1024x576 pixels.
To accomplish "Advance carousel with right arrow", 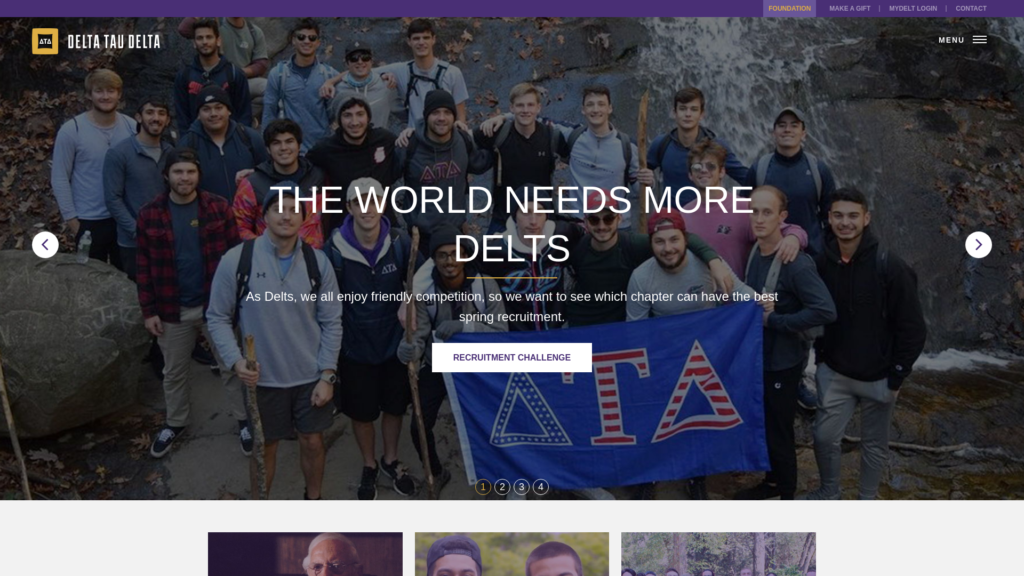I will [x=978, y=245].
